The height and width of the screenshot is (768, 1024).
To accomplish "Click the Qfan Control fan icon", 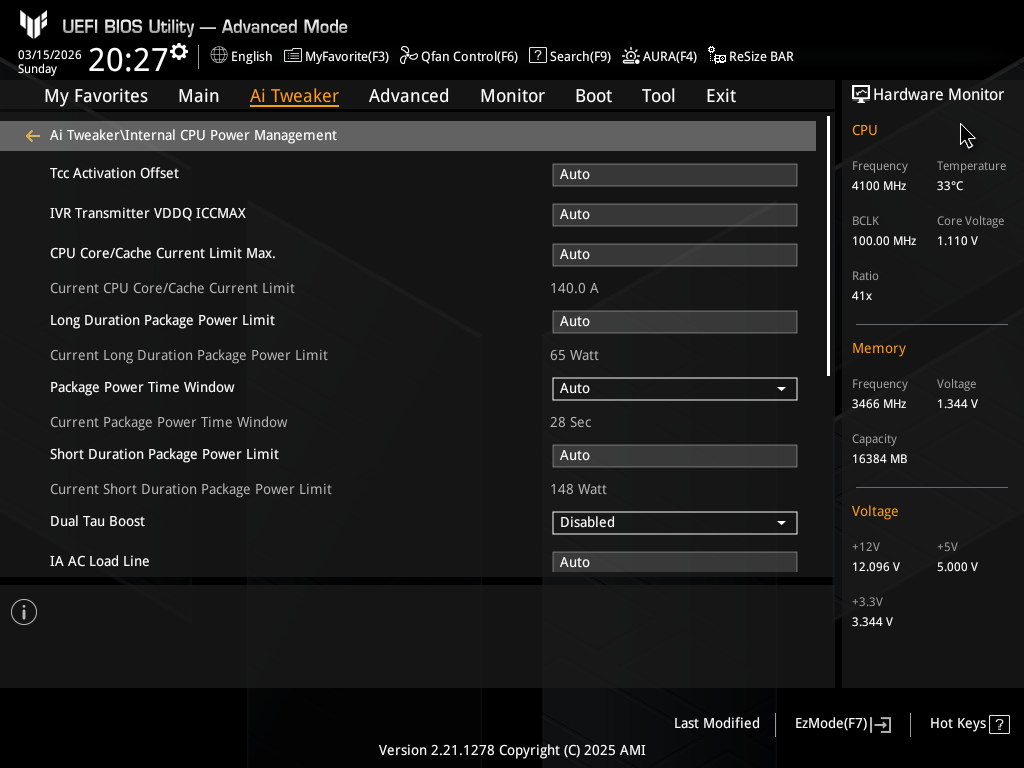I will click(409, 56).
